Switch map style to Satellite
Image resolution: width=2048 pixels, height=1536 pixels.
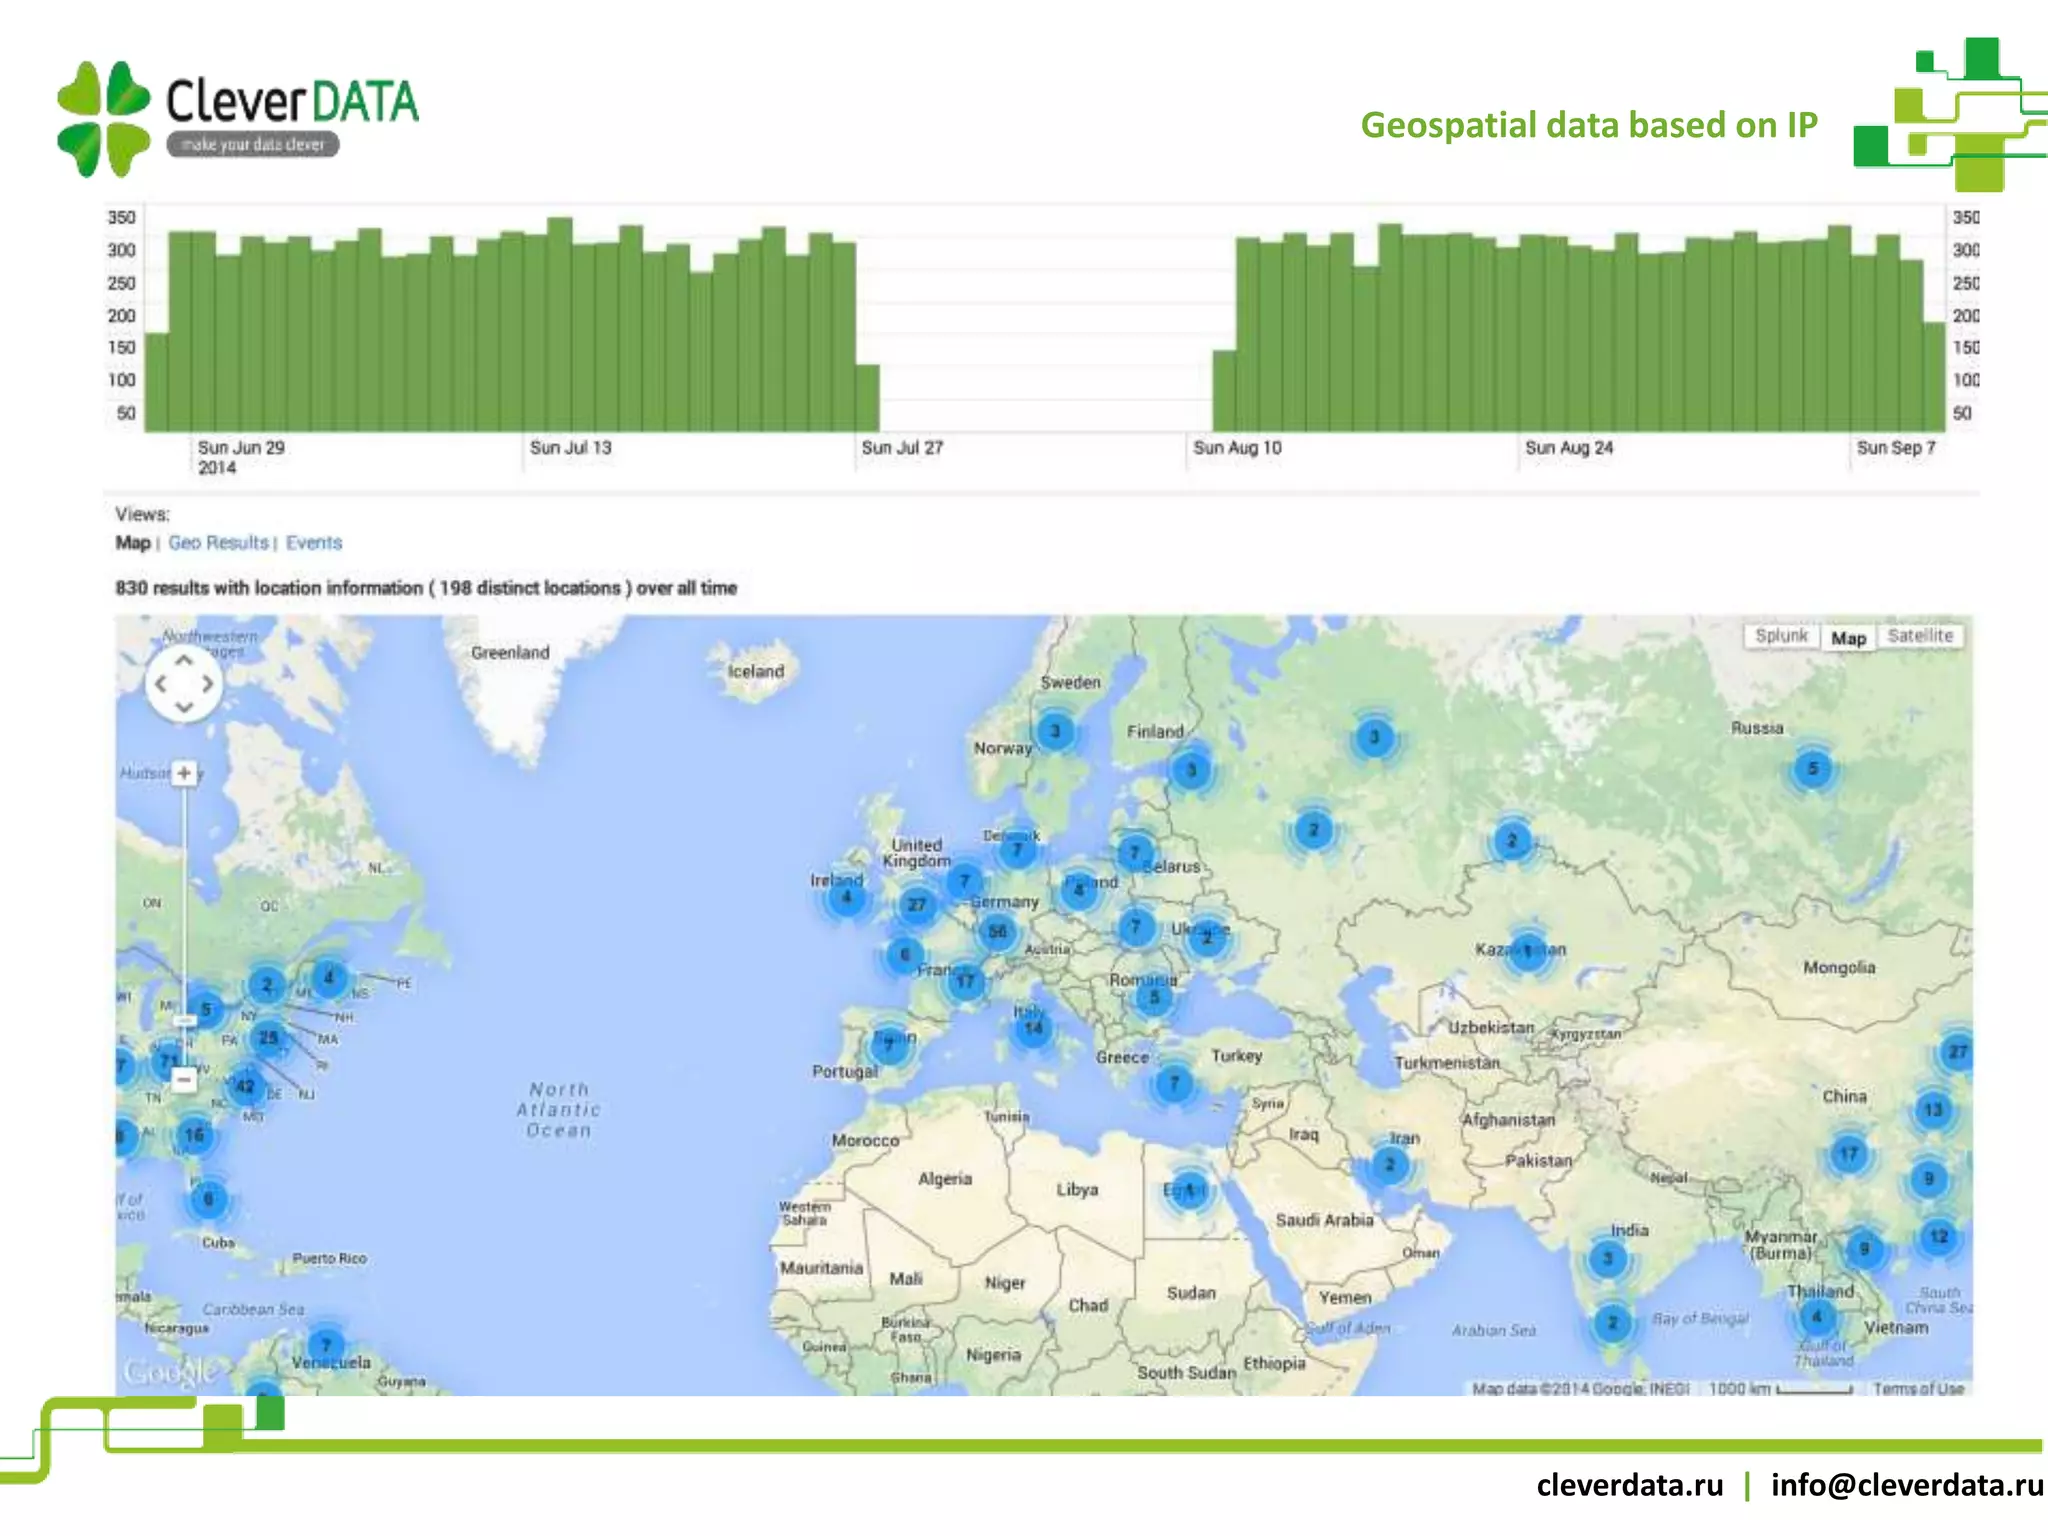(x=1920, y=636)
